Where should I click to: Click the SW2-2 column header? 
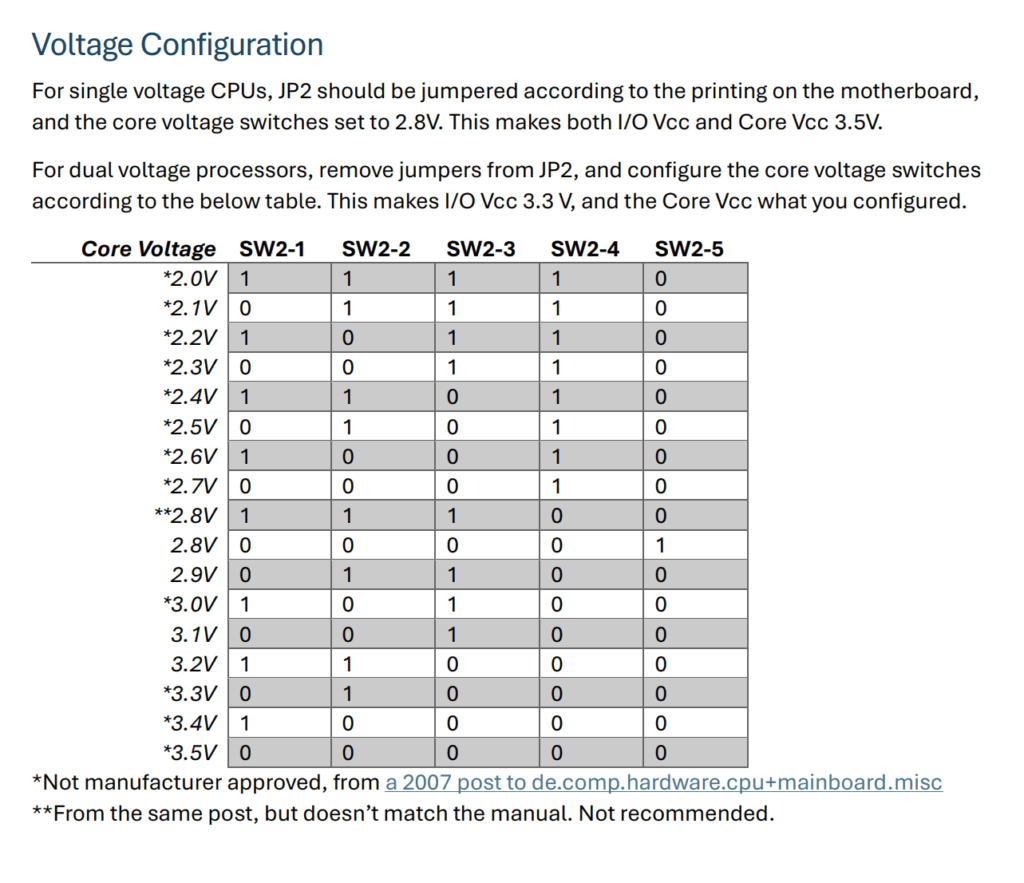376,249
